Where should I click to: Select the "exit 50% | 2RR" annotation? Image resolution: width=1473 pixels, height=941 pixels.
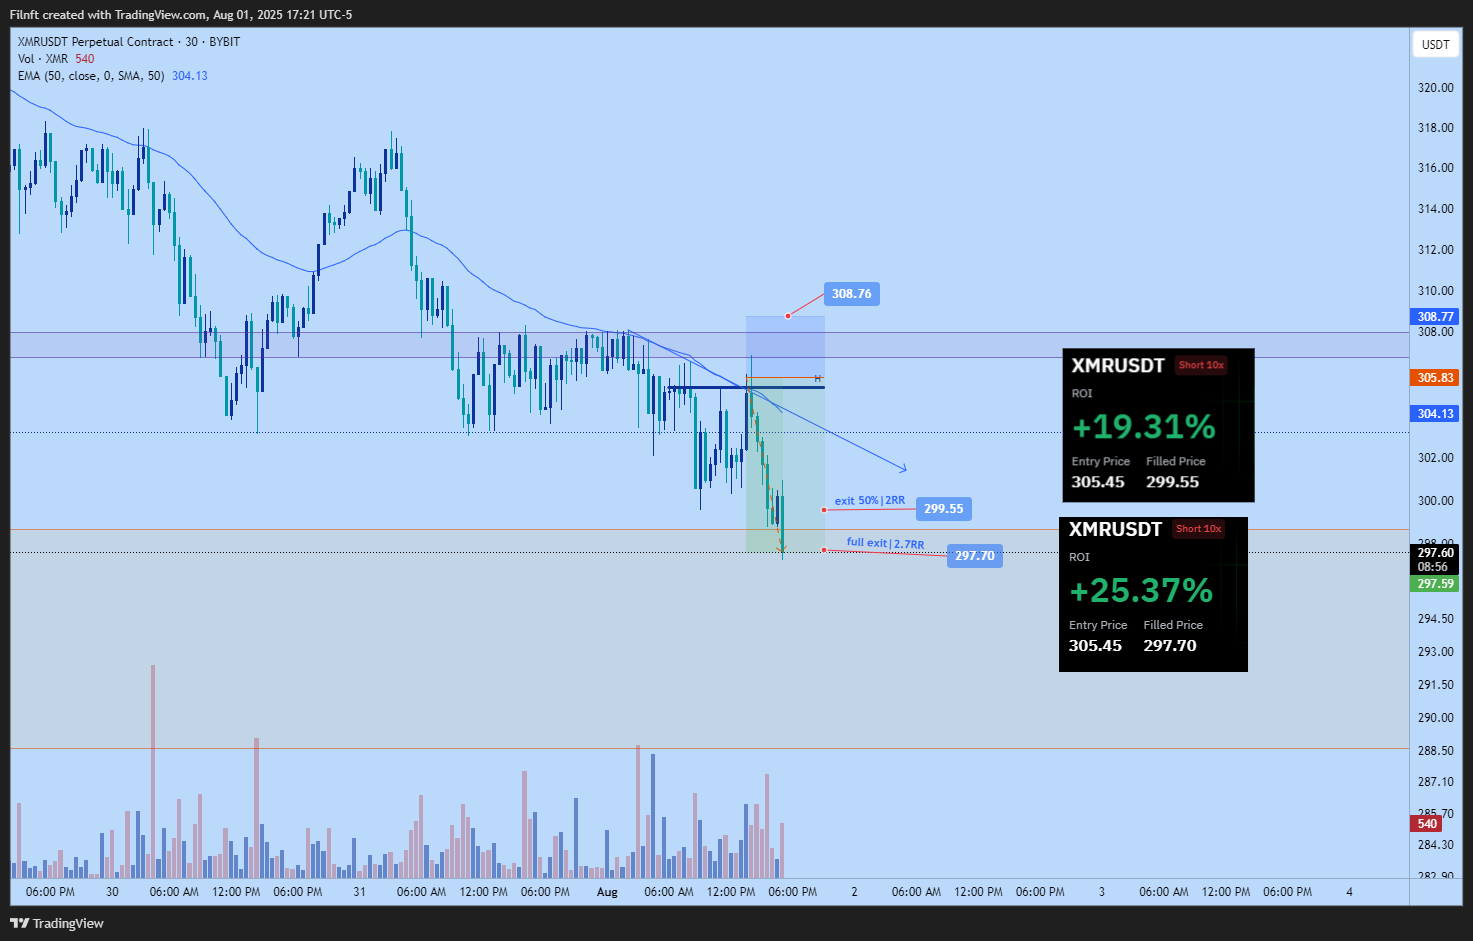pyautogui.click(x=869, y=500)
